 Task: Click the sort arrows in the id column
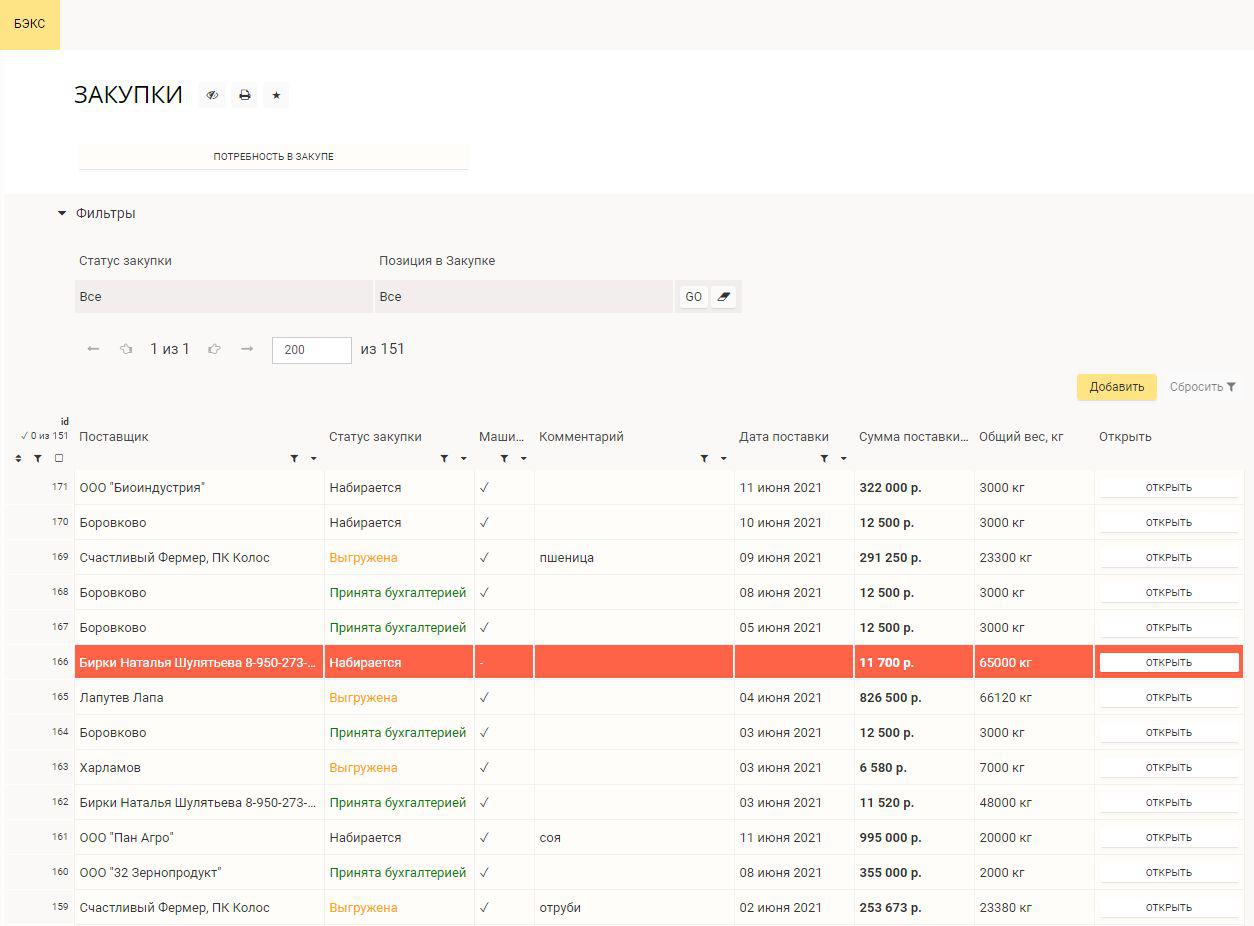point(18,459)
